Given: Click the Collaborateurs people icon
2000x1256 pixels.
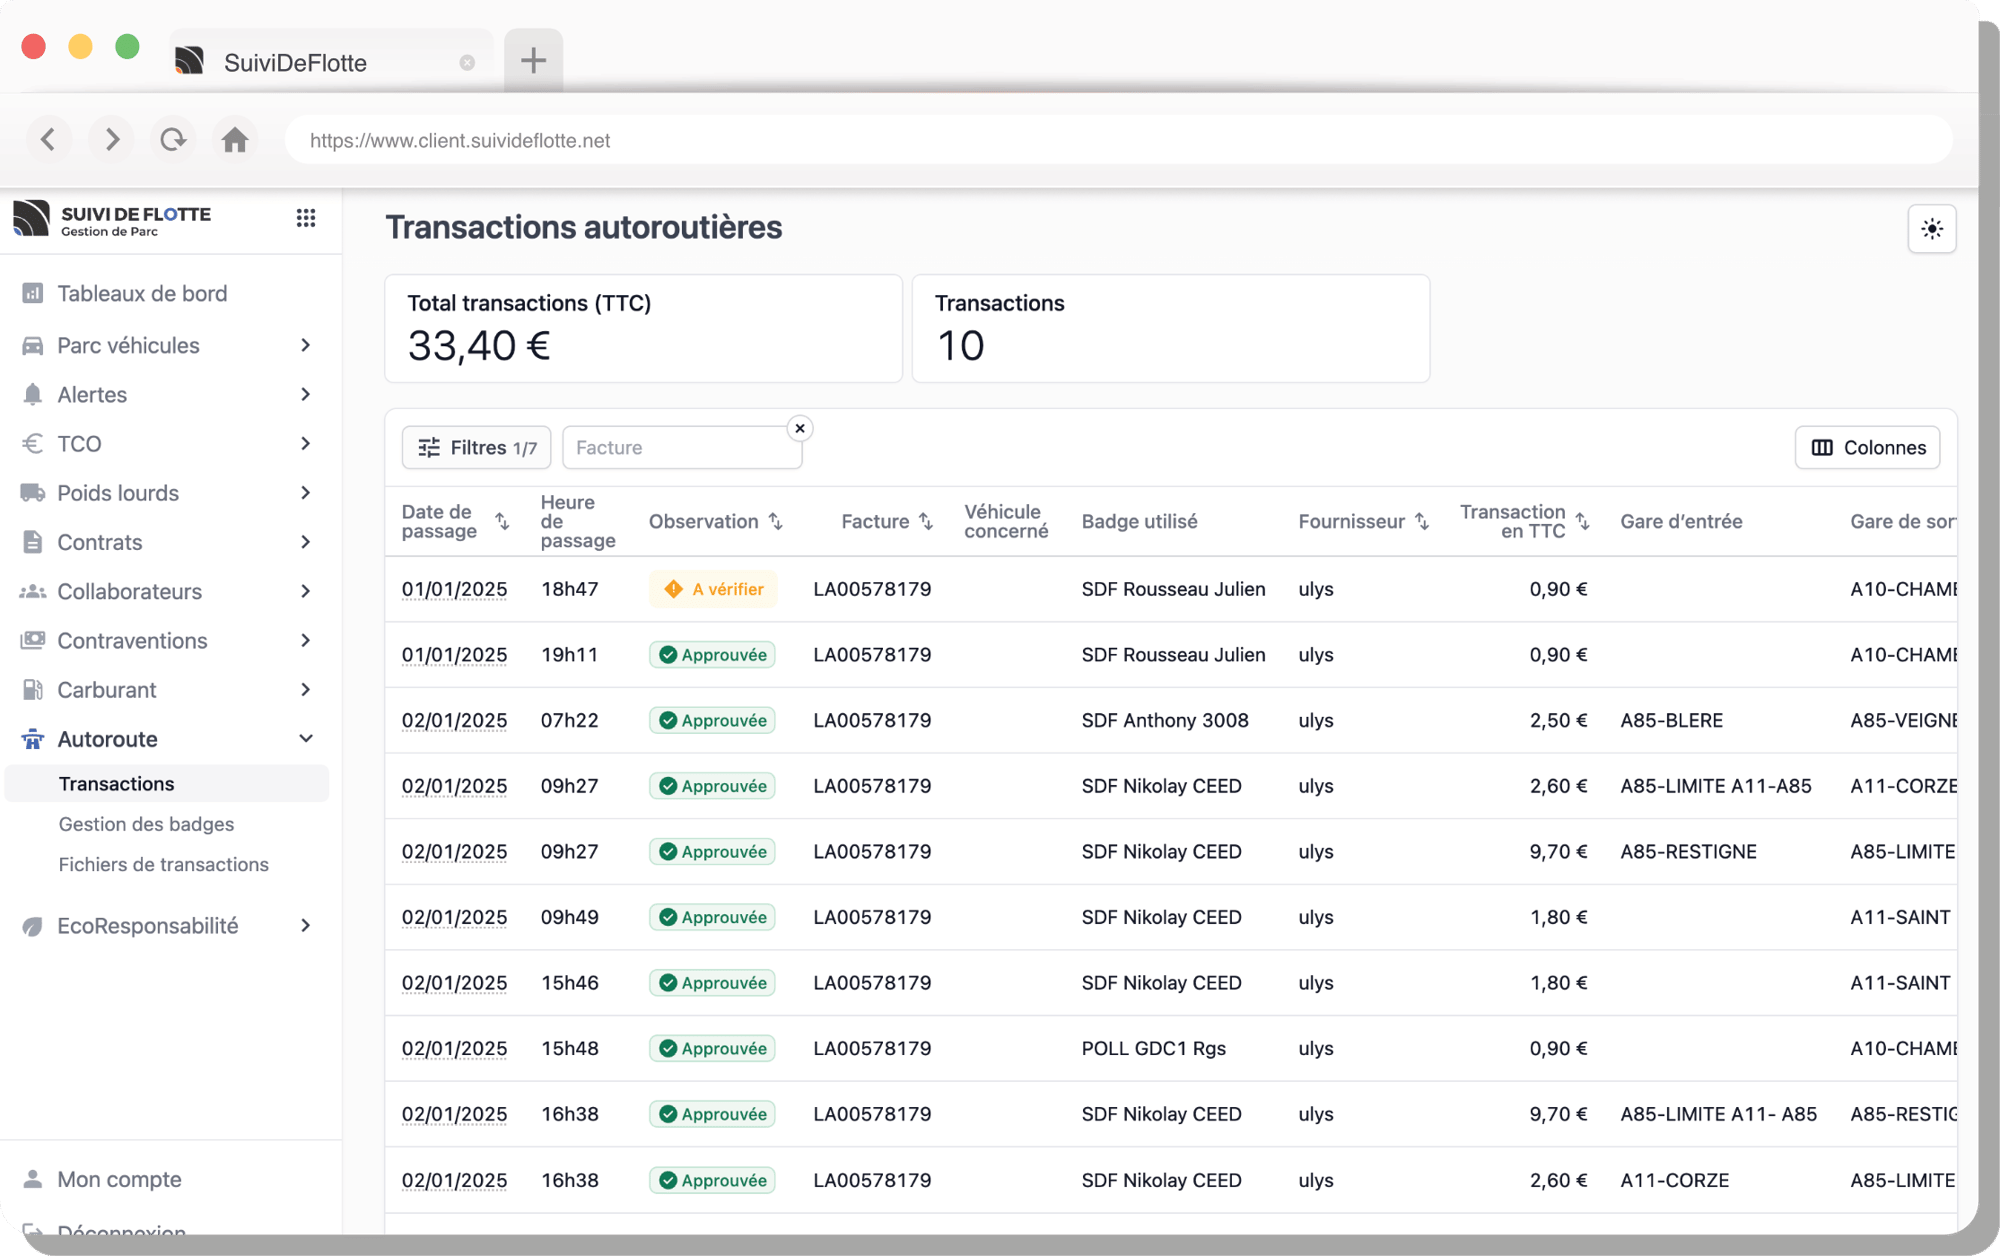Looking at the screenshot, I should click(33, 591).
